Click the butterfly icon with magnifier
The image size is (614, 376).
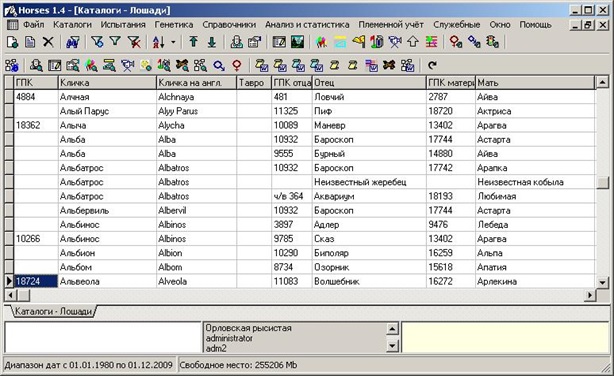click(x=182, y=65)
